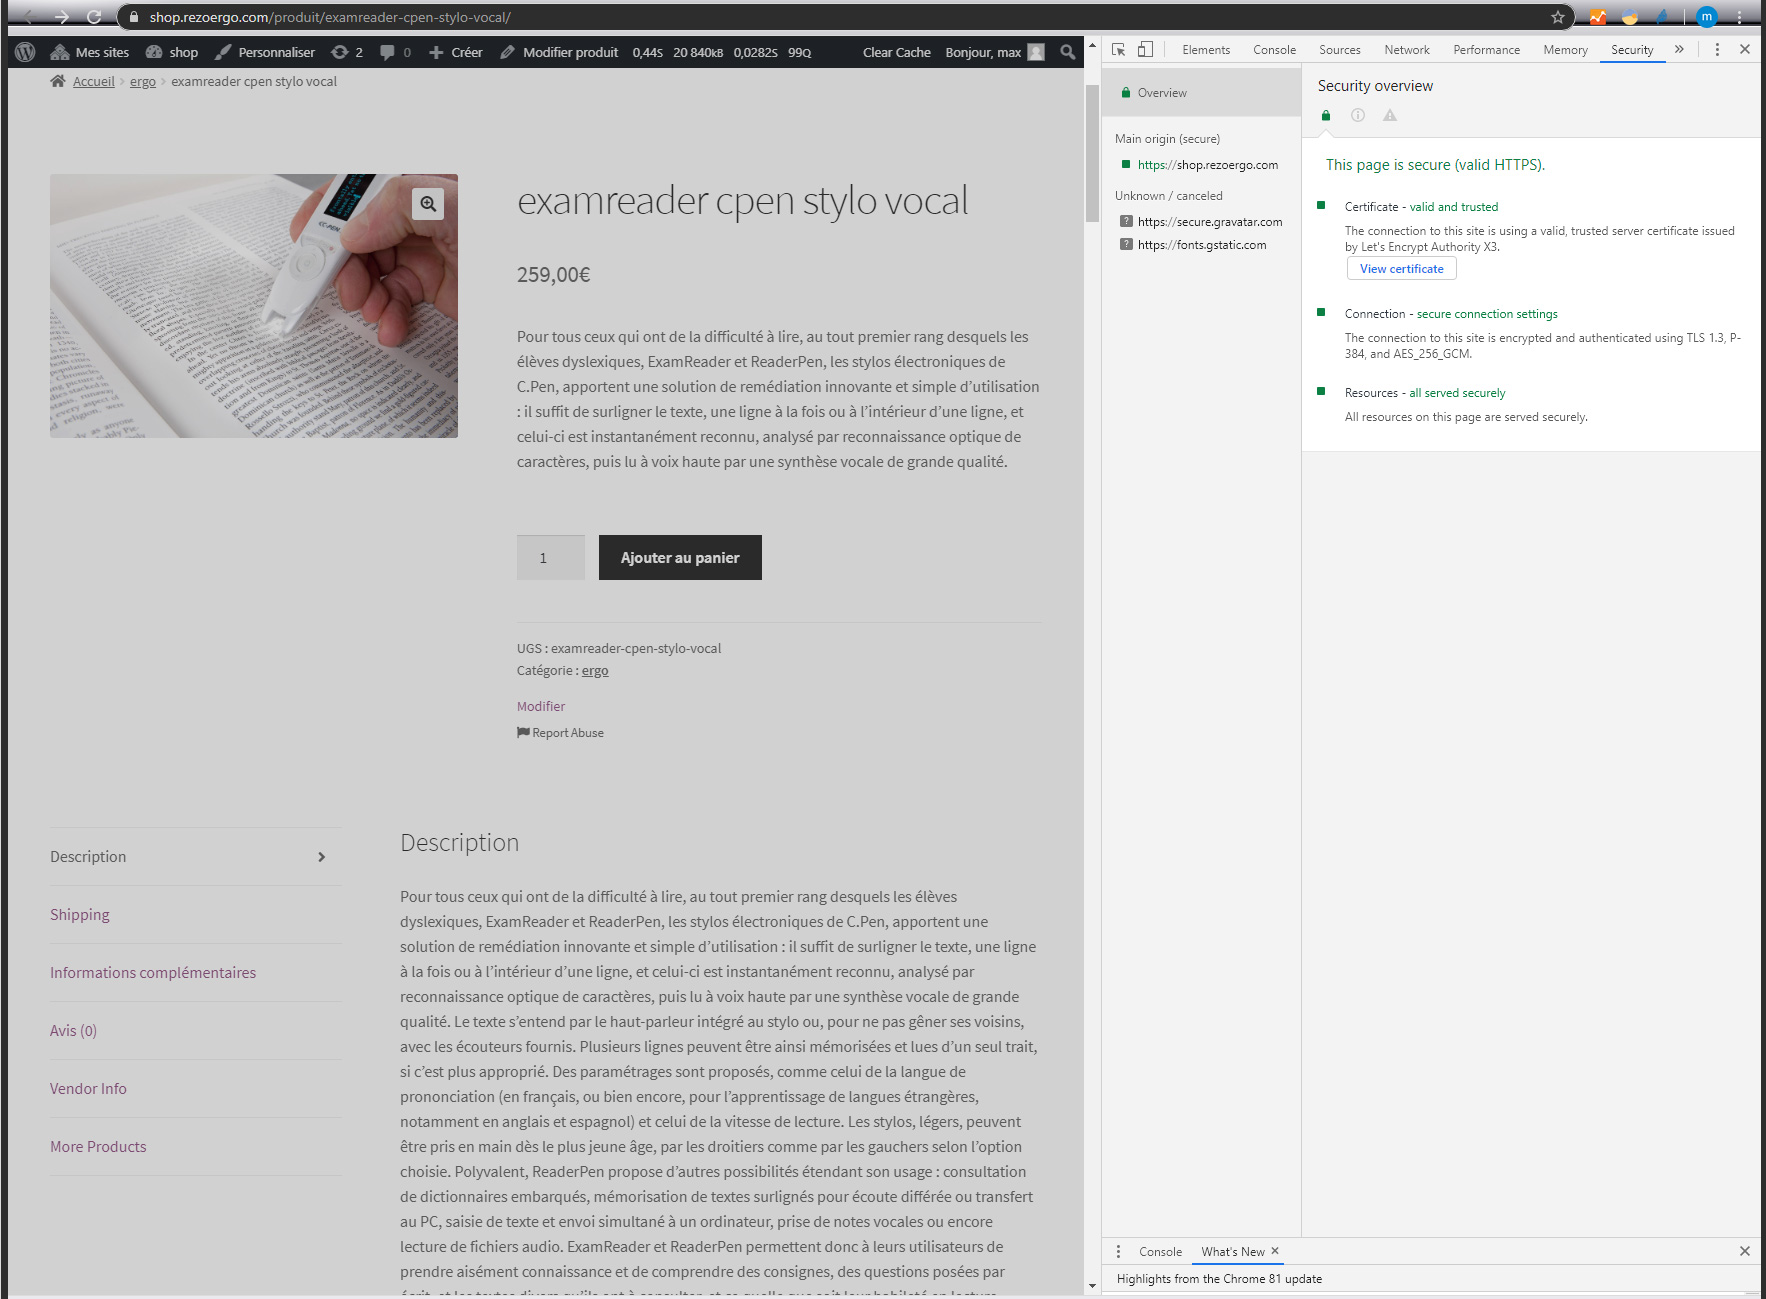
Task: Click the warning triangle icon under Security overview
Action: (x=1390, y=116)
